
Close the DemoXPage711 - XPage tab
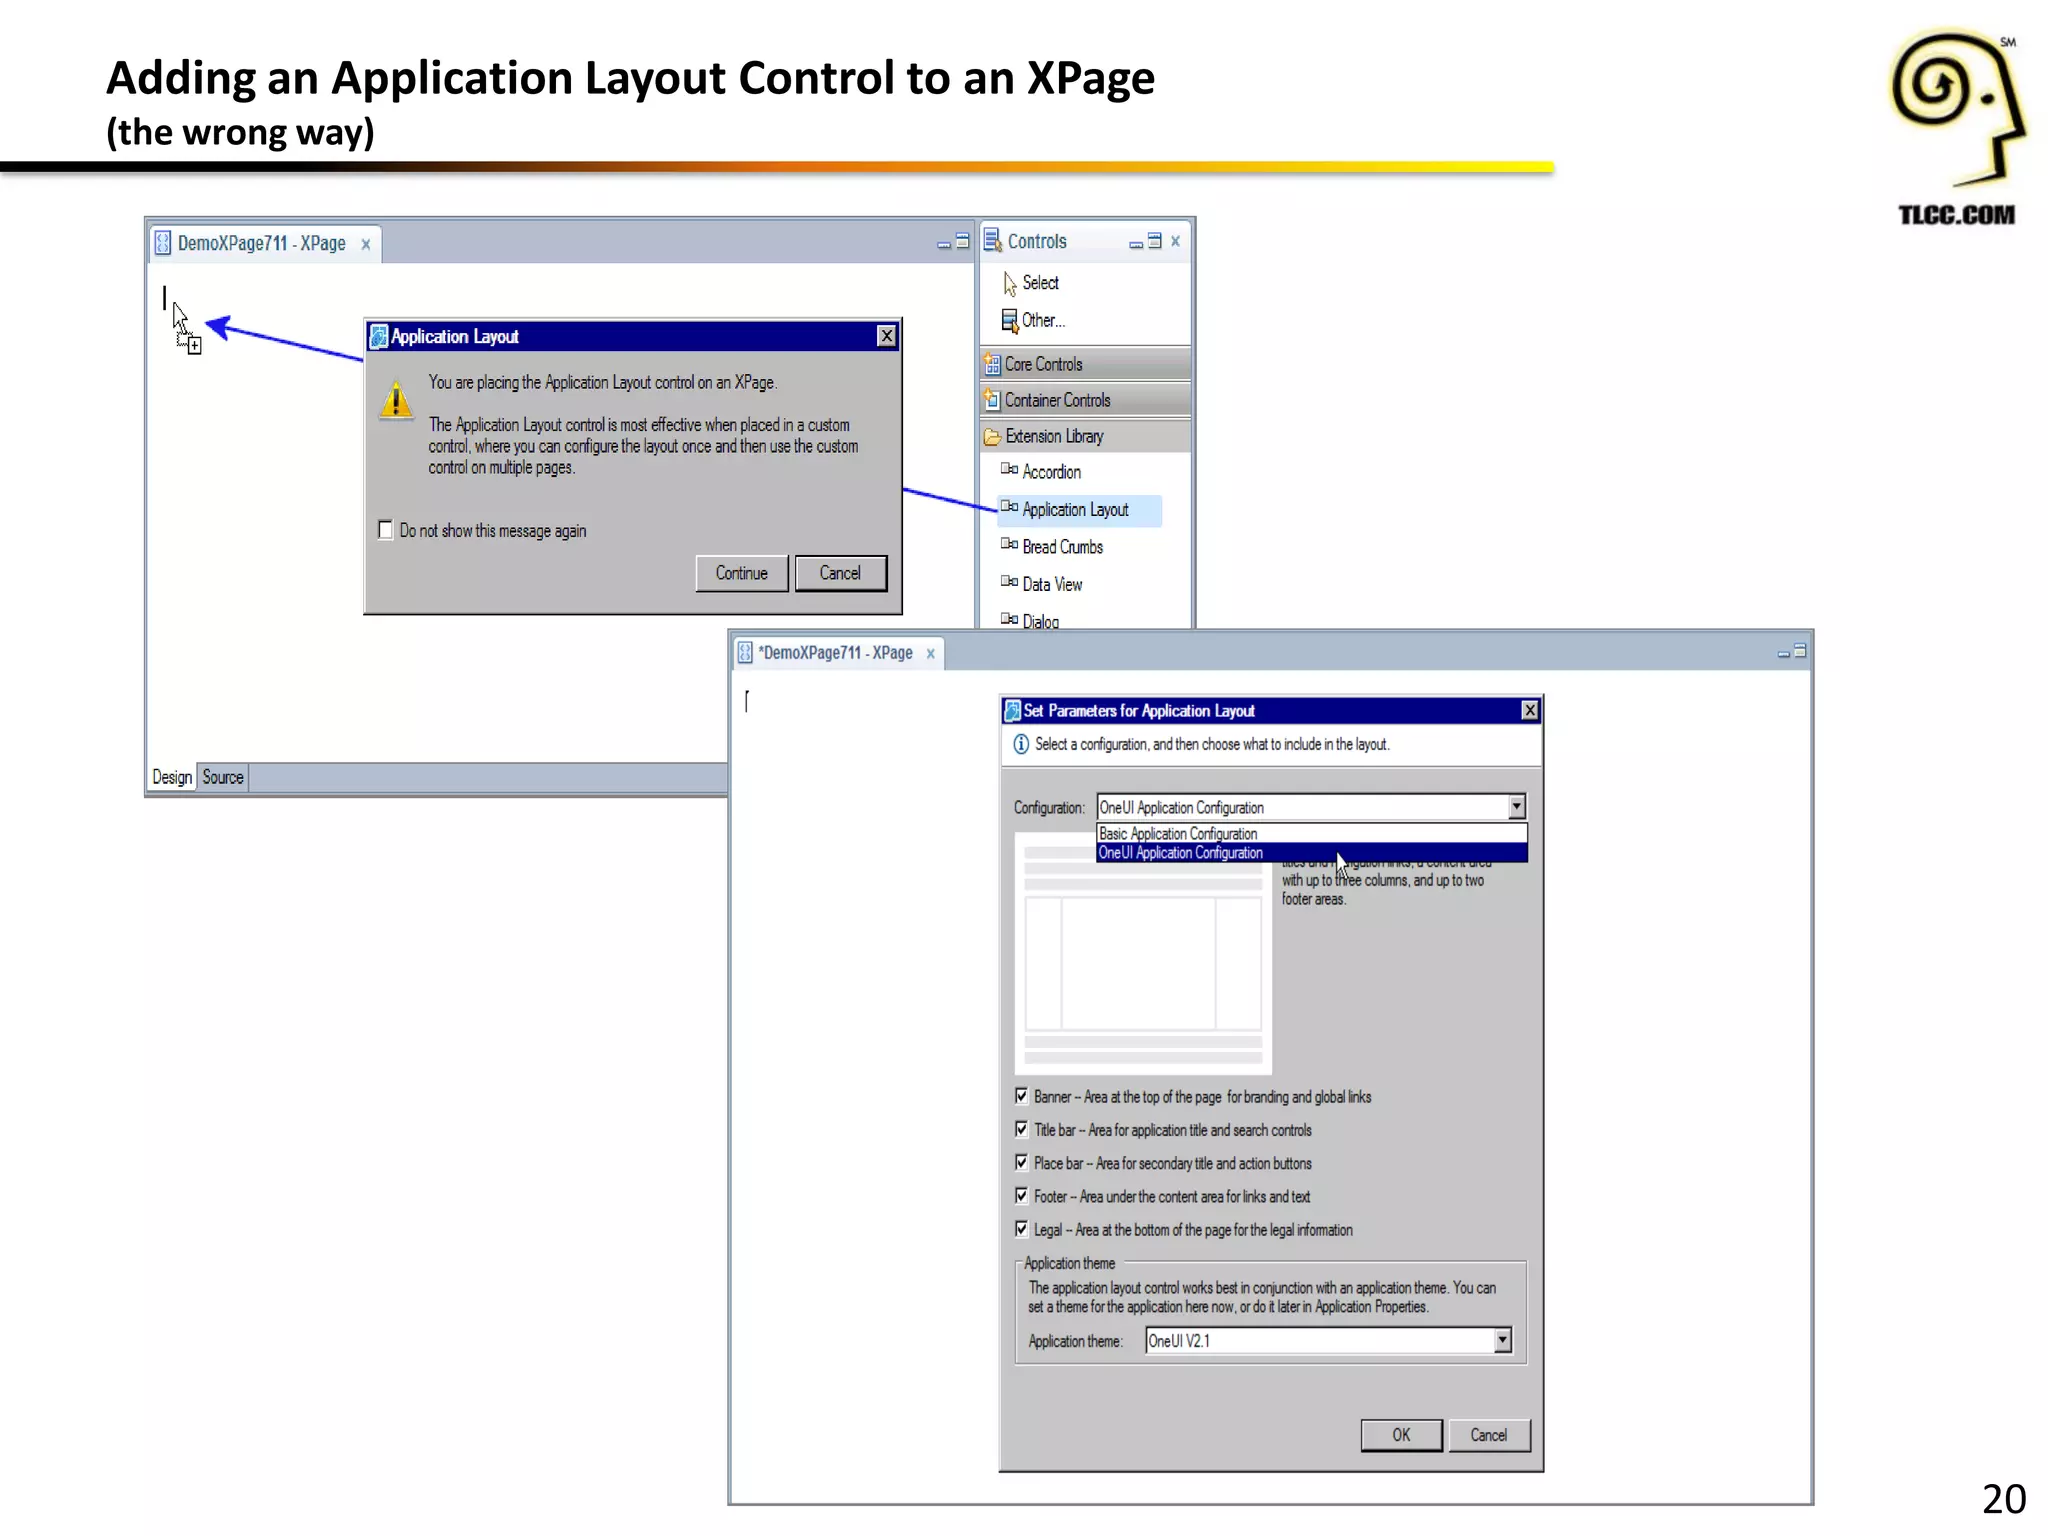click(366, 245)
